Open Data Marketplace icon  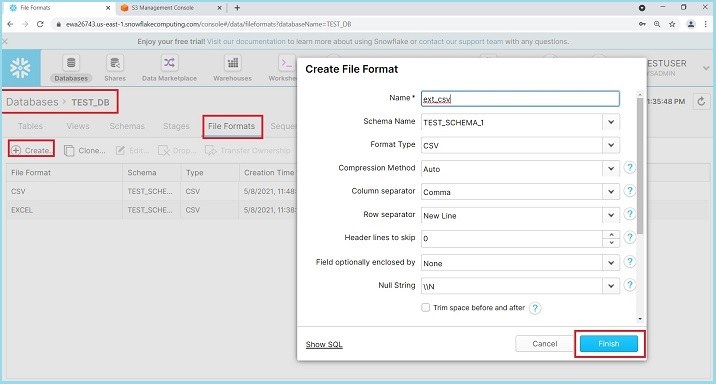169,63
